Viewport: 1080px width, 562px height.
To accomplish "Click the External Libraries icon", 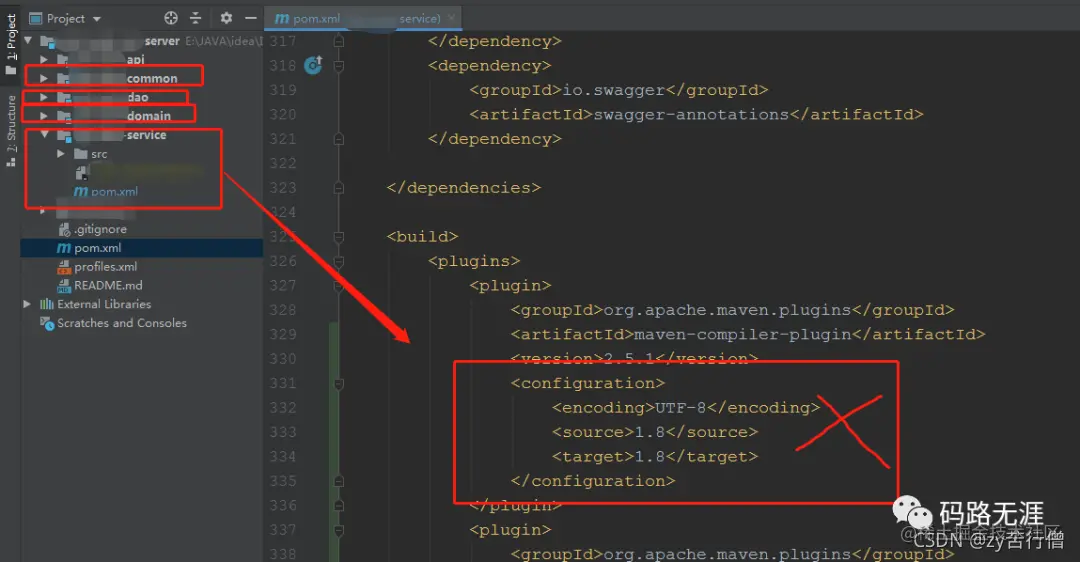I will click(x=47, y=304).
